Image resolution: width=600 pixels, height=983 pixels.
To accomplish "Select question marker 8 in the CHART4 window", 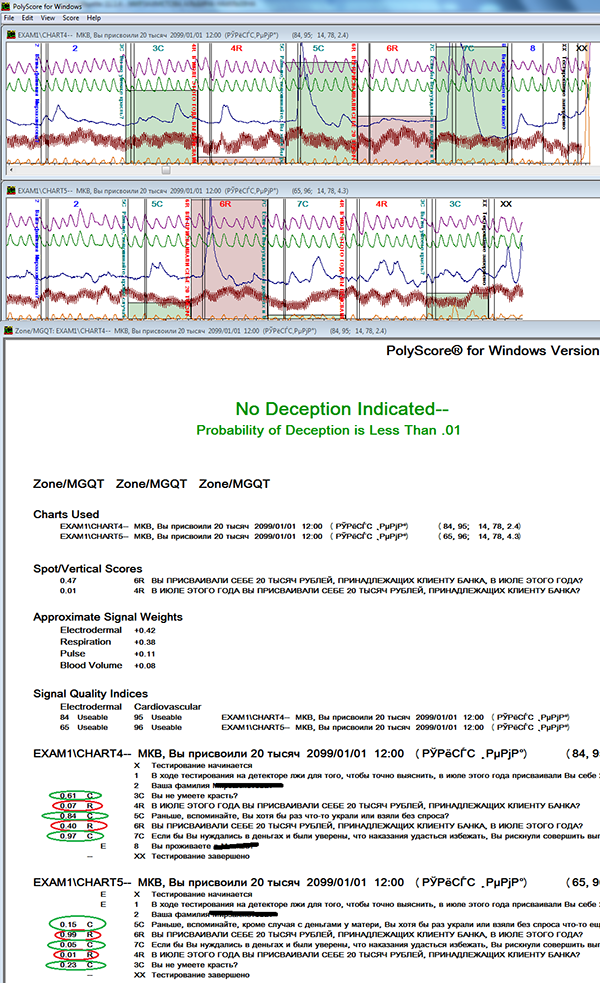I will (533, 48).
